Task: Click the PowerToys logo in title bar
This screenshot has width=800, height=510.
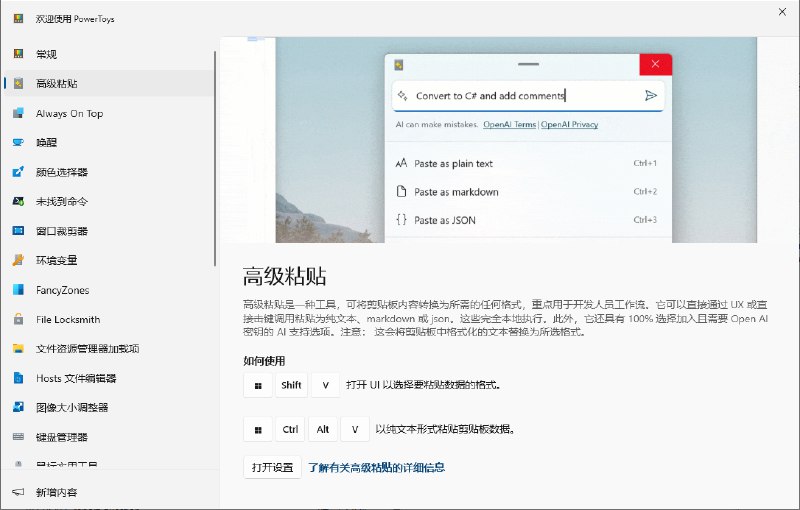Action: tap(18, 19)
